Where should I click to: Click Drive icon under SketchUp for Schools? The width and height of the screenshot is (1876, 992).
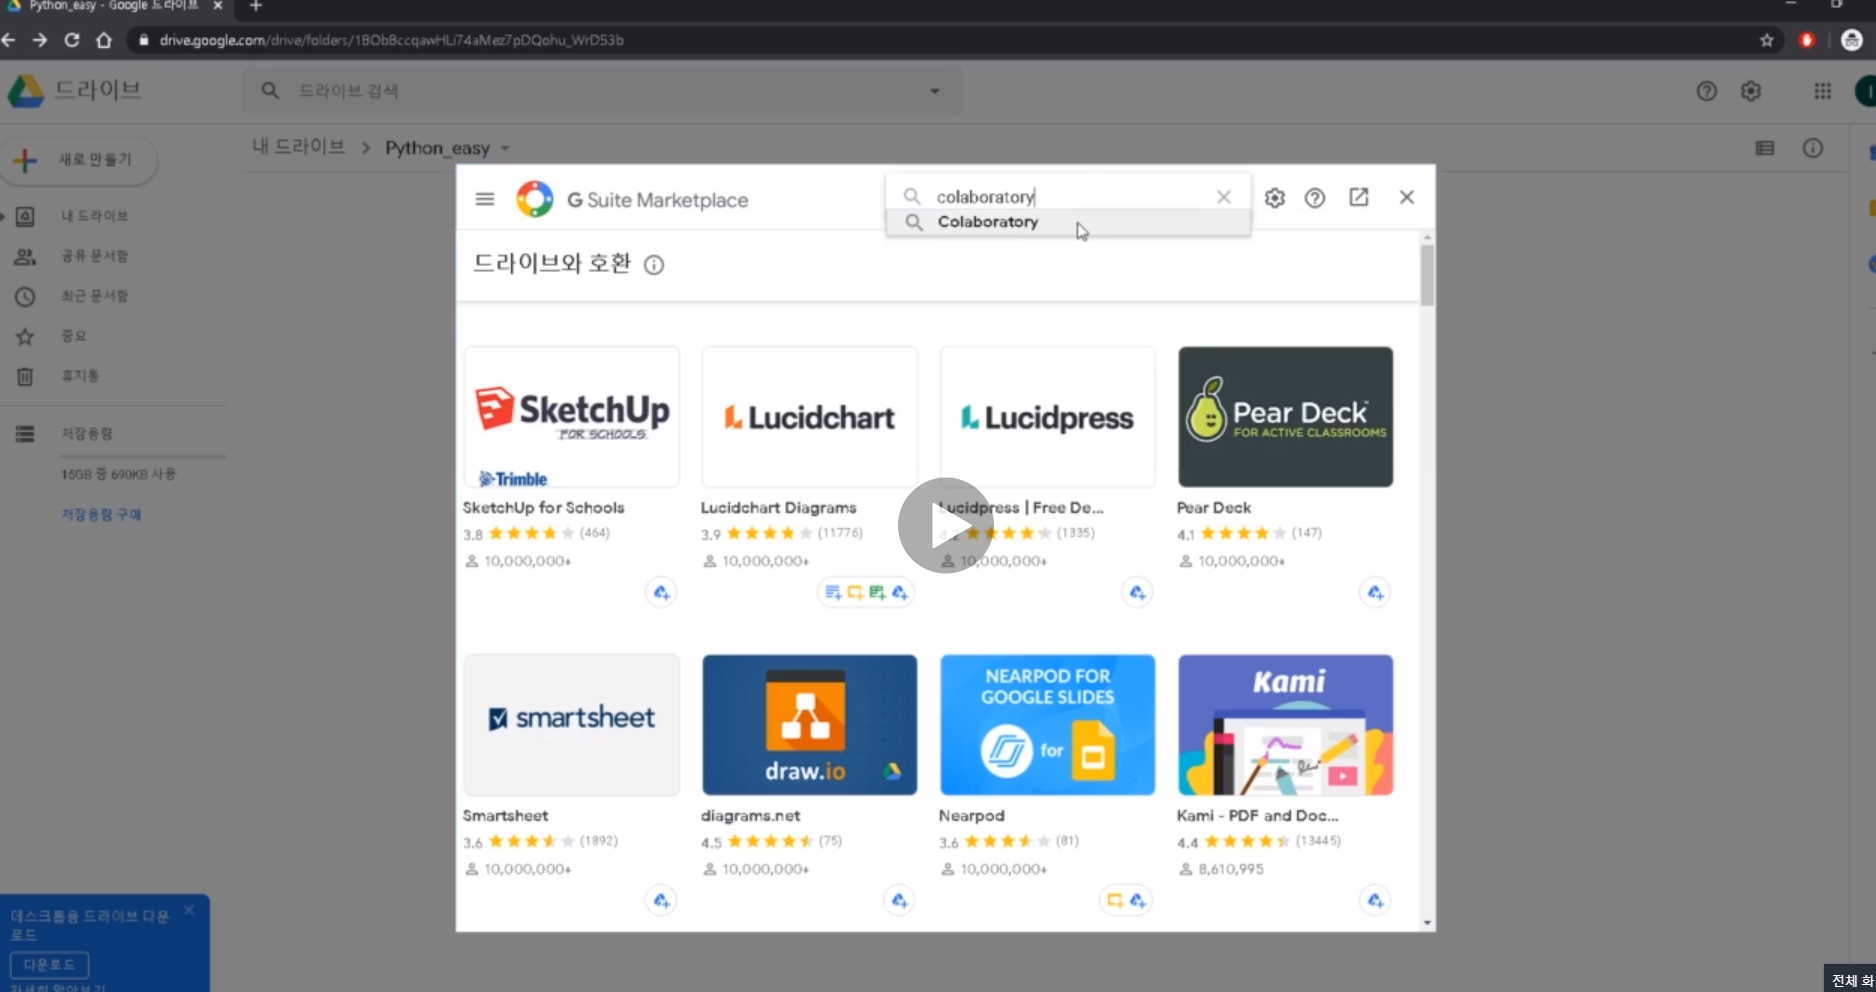pos(661,593)
